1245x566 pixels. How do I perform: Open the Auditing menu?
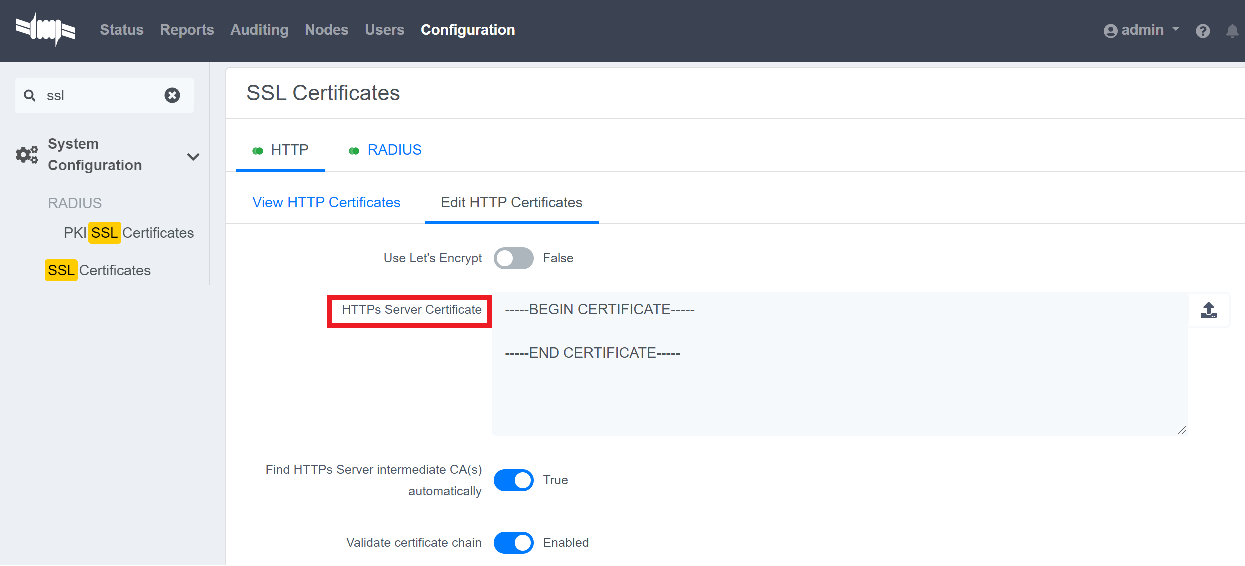[259, 30]
